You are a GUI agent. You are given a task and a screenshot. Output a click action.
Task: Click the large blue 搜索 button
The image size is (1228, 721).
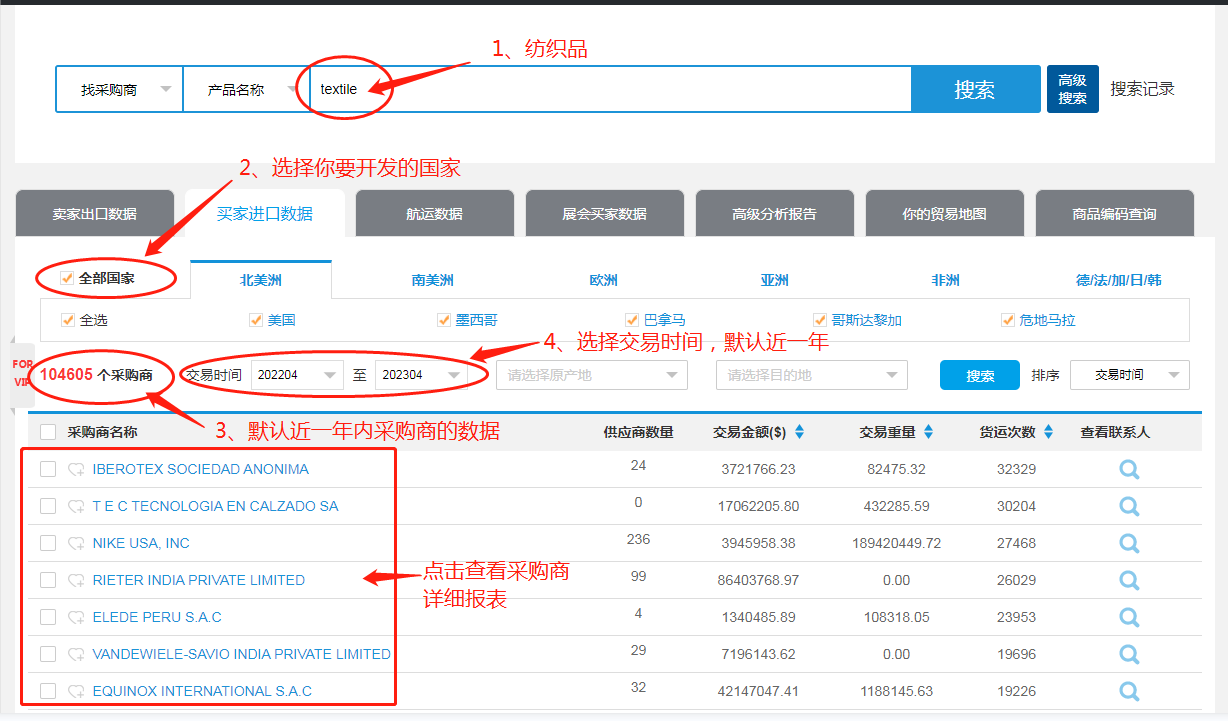974,90
